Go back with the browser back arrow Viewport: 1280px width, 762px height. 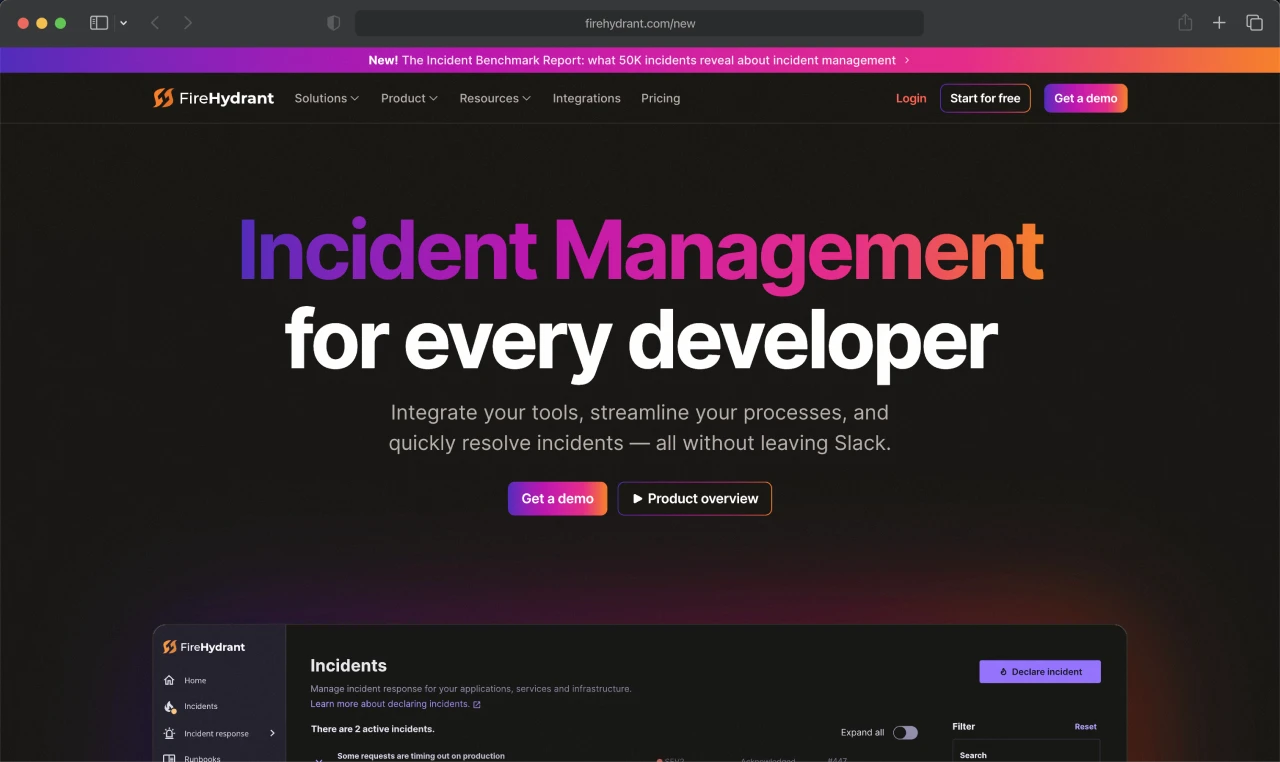point(155,23)
